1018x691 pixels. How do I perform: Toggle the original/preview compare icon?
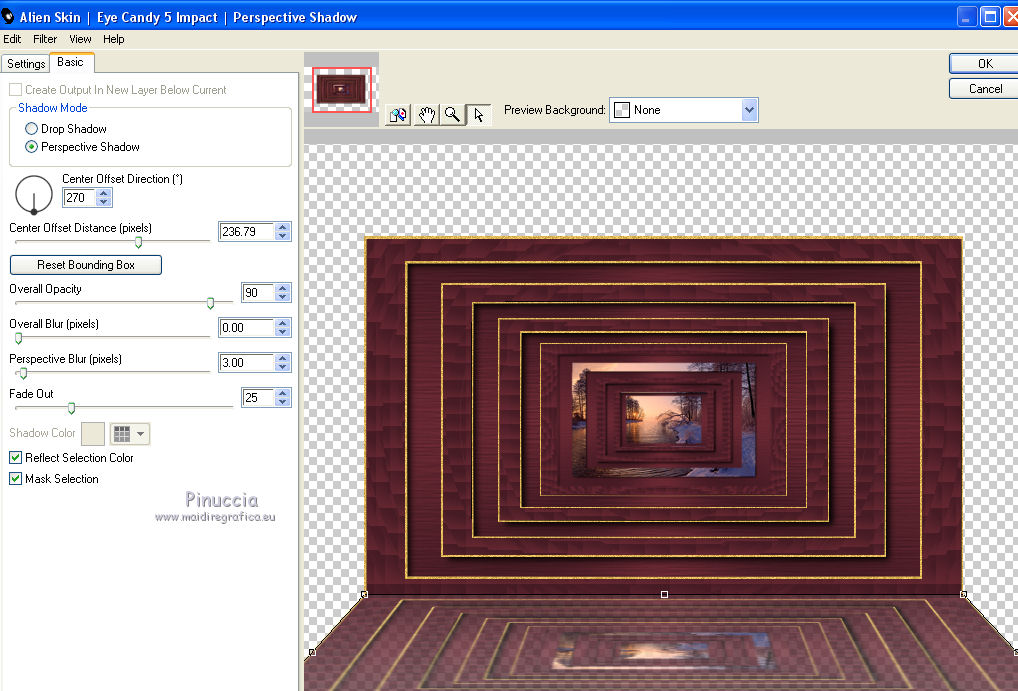(x=398, y=115)
